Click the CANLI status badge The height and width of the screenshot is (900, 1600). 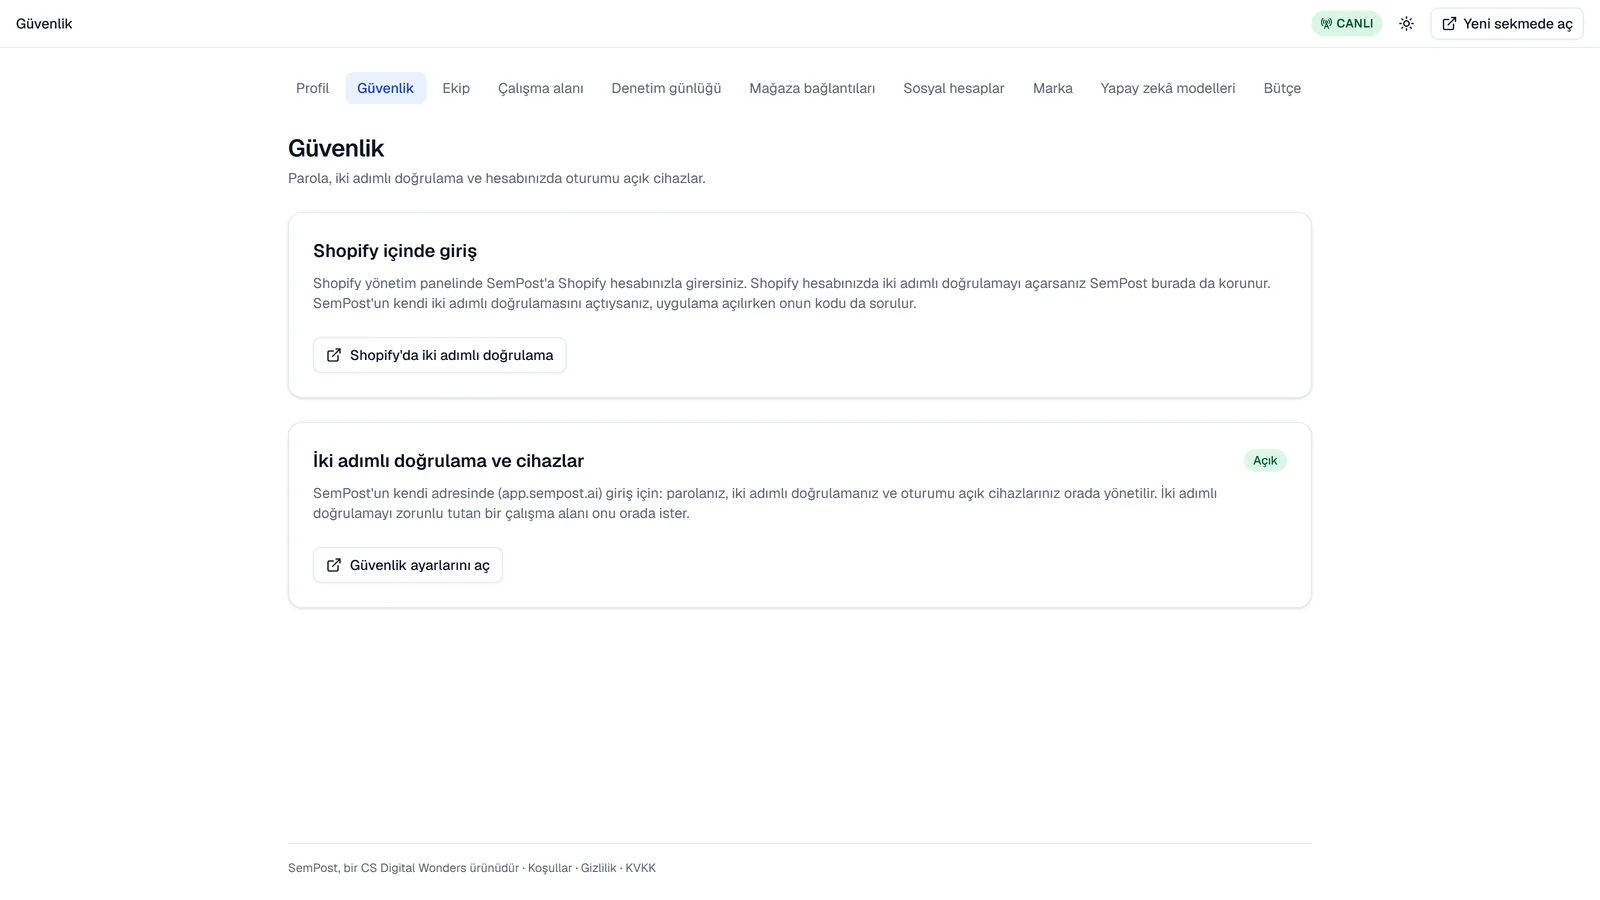click(1347, 24)
